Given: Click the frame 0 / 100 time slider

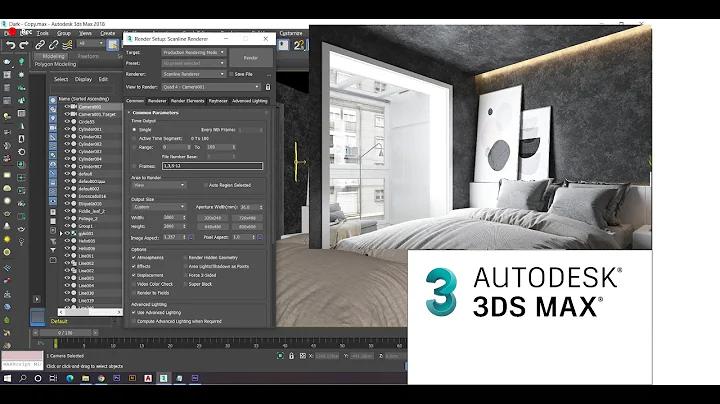Looking at the screenshot, I should 65,333.
